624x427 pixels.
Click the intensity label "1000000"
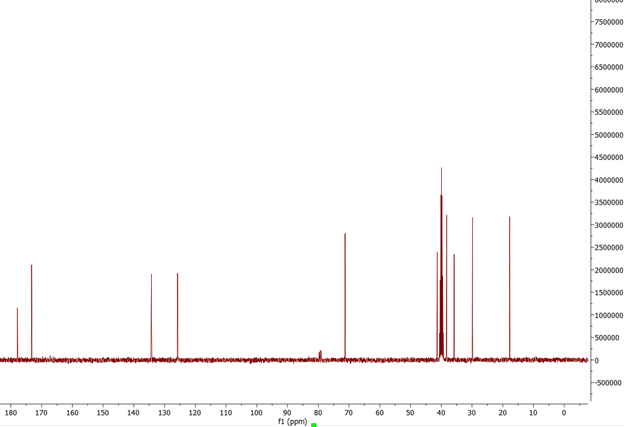coord(609,315)
